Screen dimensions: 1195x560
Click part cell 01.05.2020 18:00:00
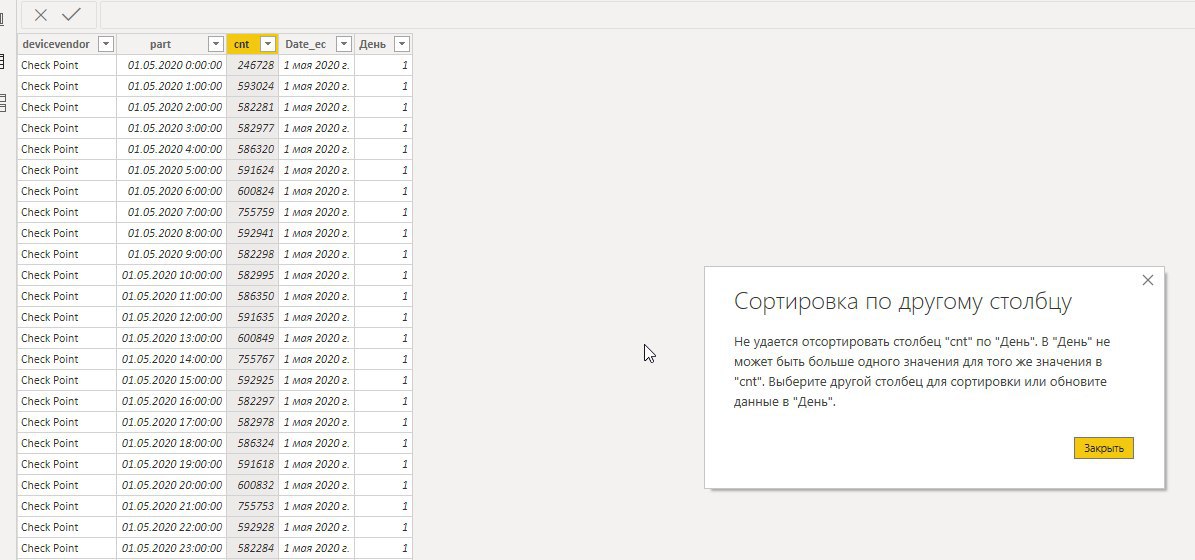point(171,443)
